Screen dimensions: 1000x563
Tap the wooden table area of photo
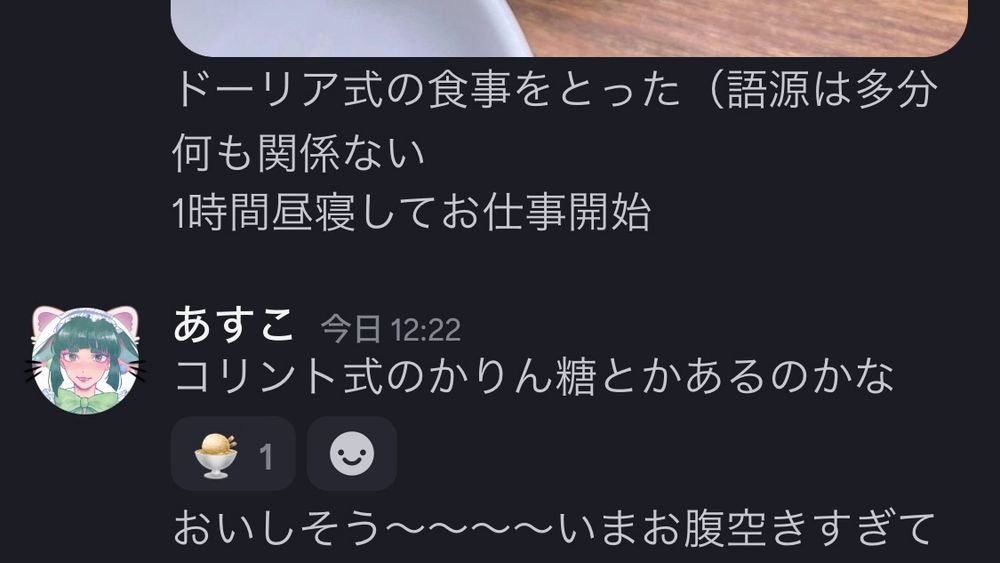coord(746,26)
